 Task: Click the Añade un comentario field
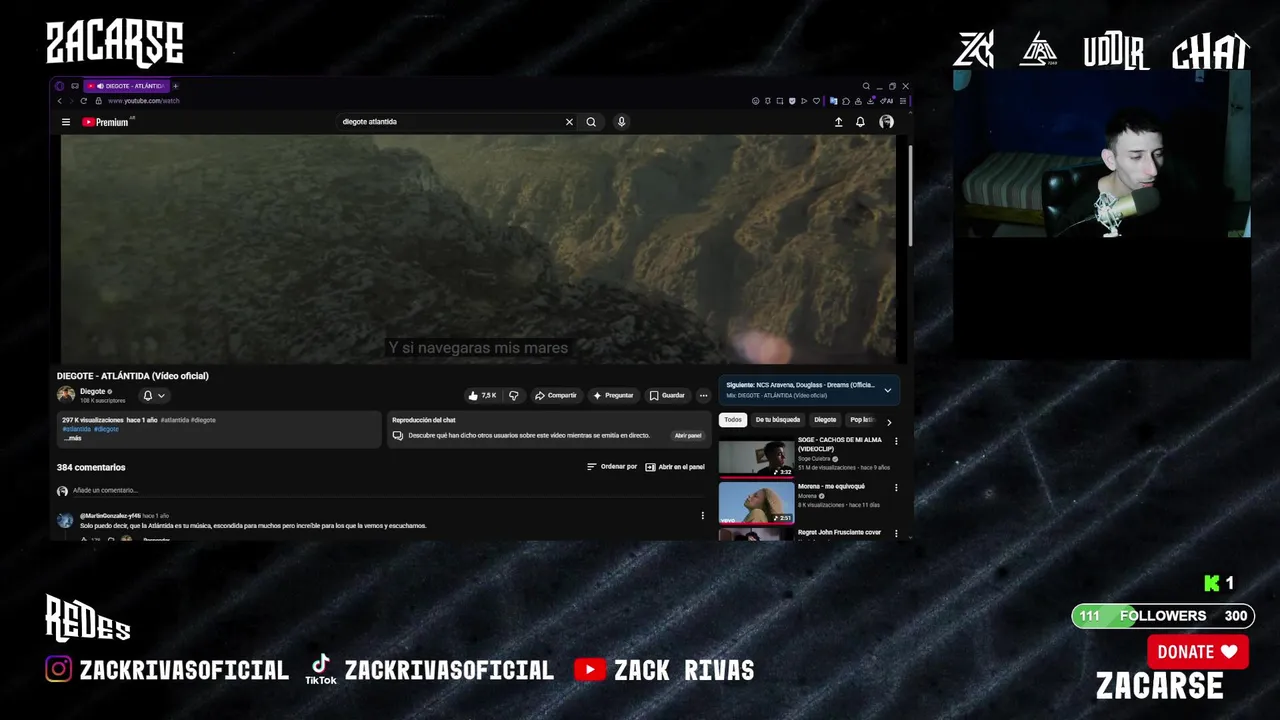coord(390,491)
